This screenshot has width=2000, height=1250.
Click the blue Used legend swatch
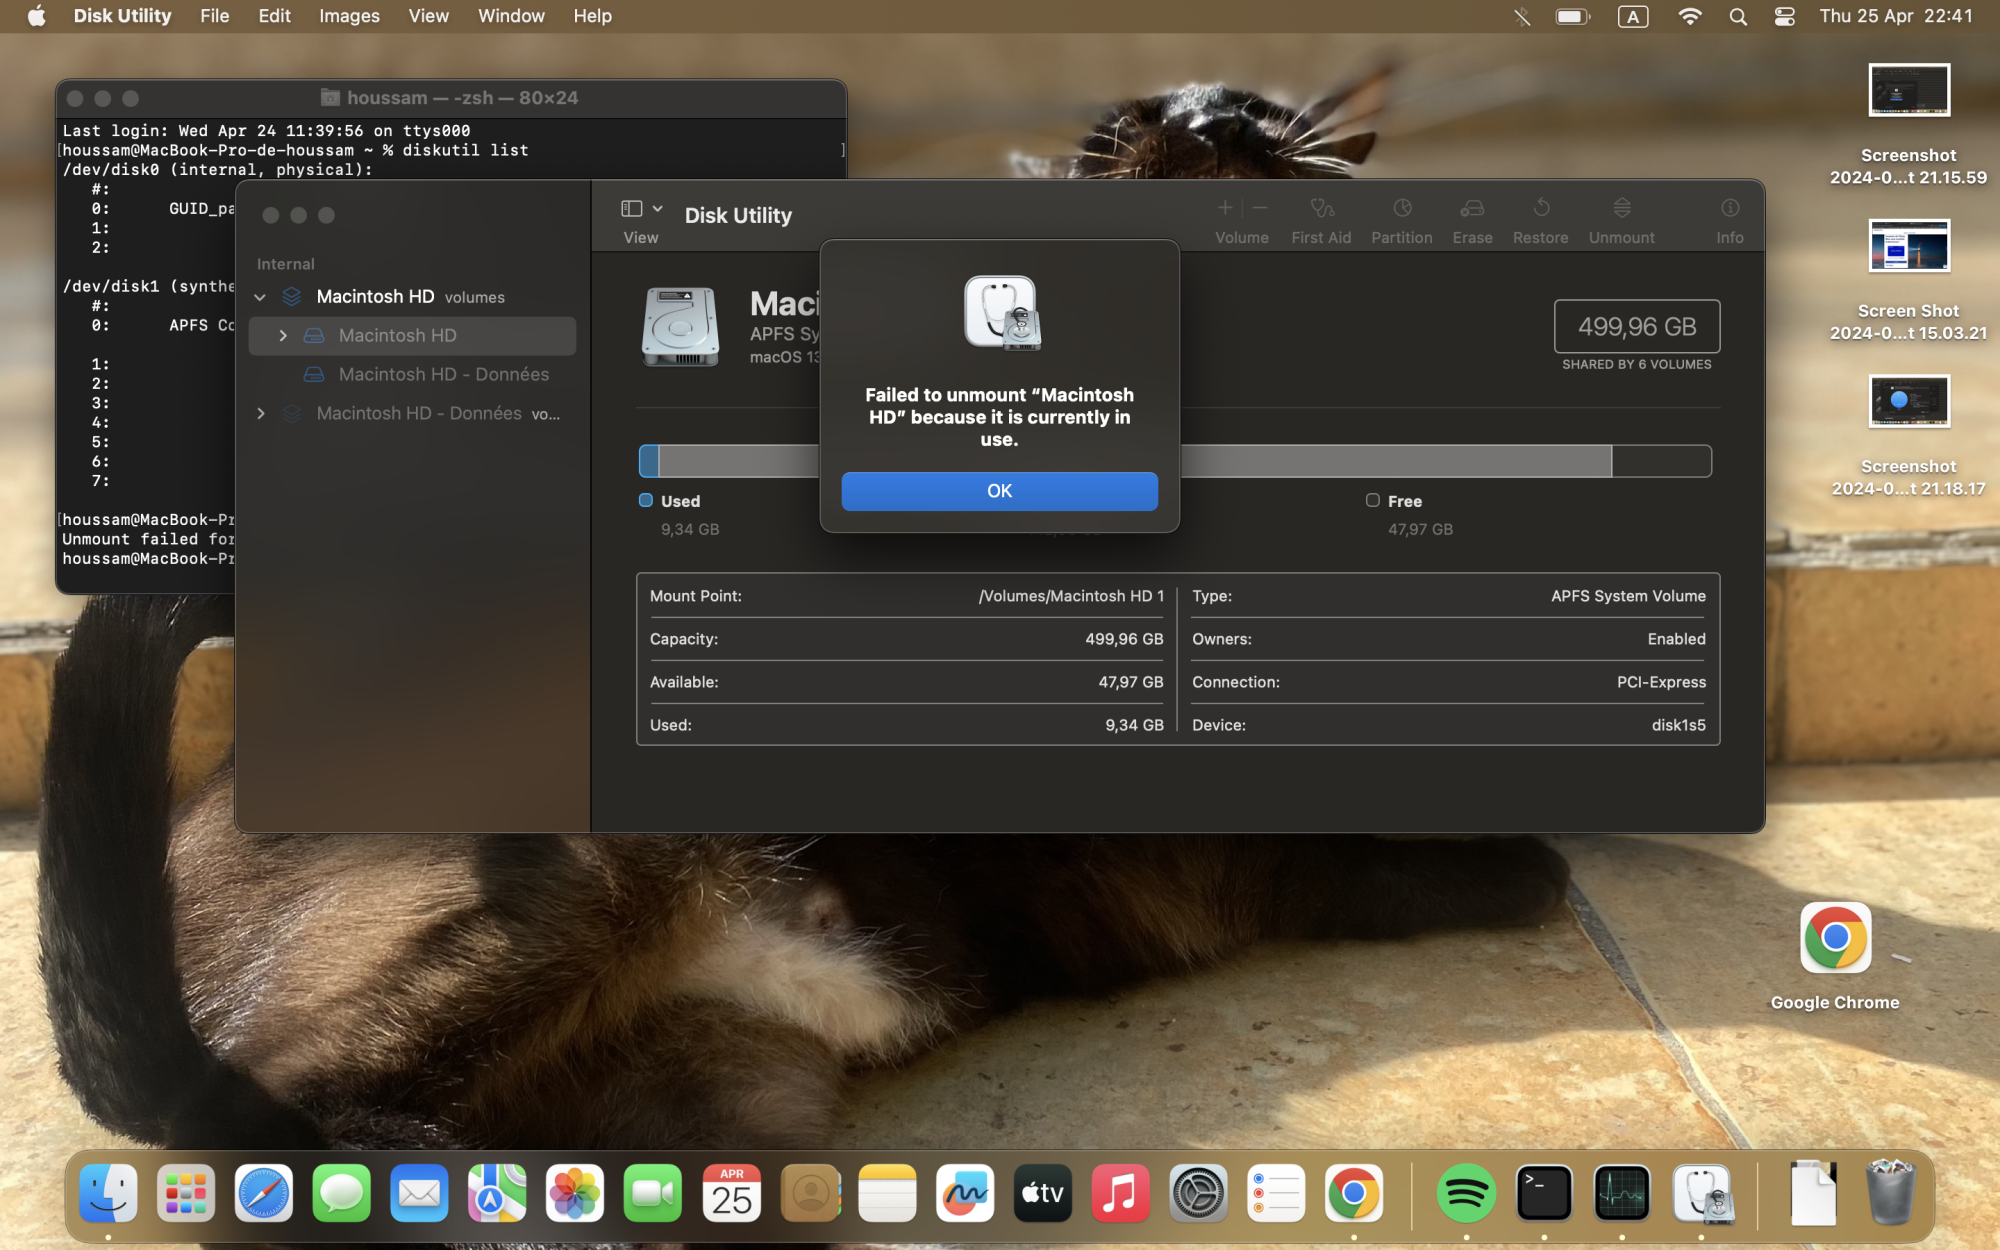[x=646, y=501]
